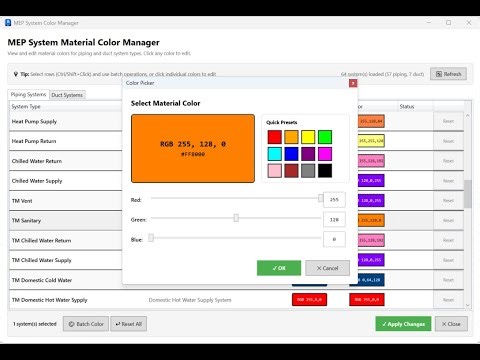Click the orange color preview panel
Image resolution: width=480 pixels, height=360 pixels.
[x=193, y=149]
